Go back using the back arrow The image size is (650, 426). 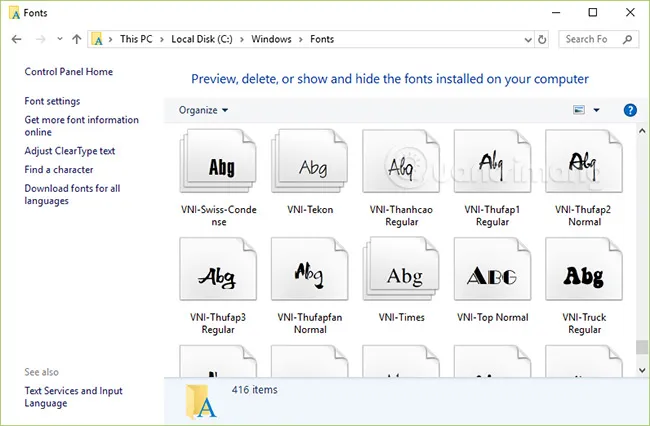[x=17, y=39]
